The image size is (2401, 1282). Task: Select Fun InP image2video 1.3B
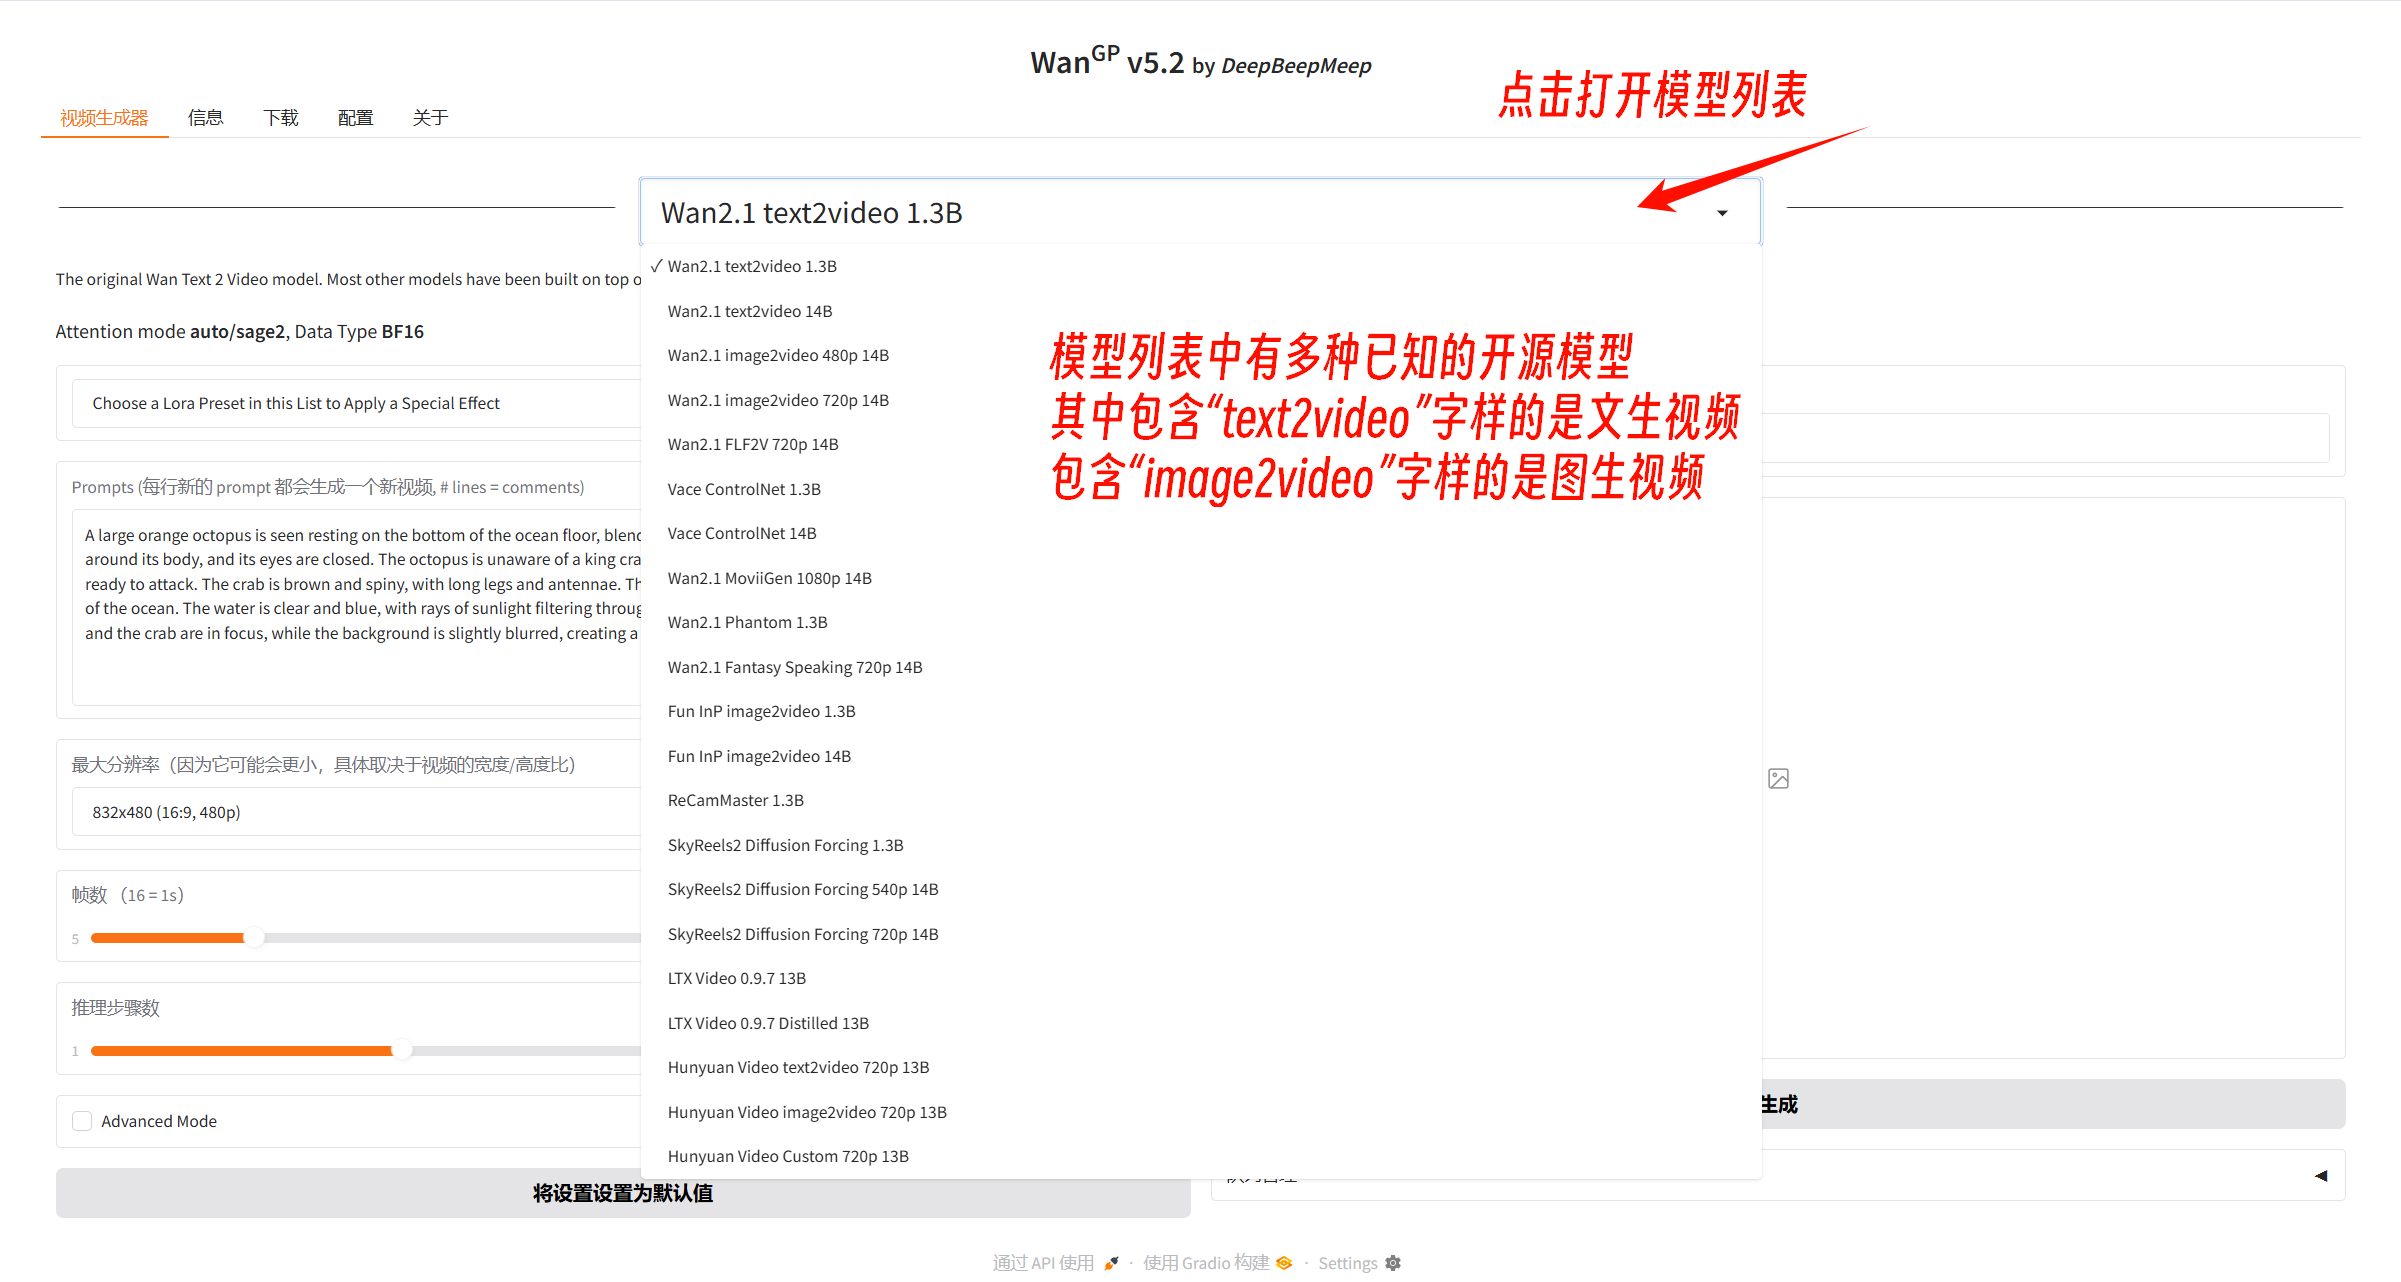[x=1200, y=711]
